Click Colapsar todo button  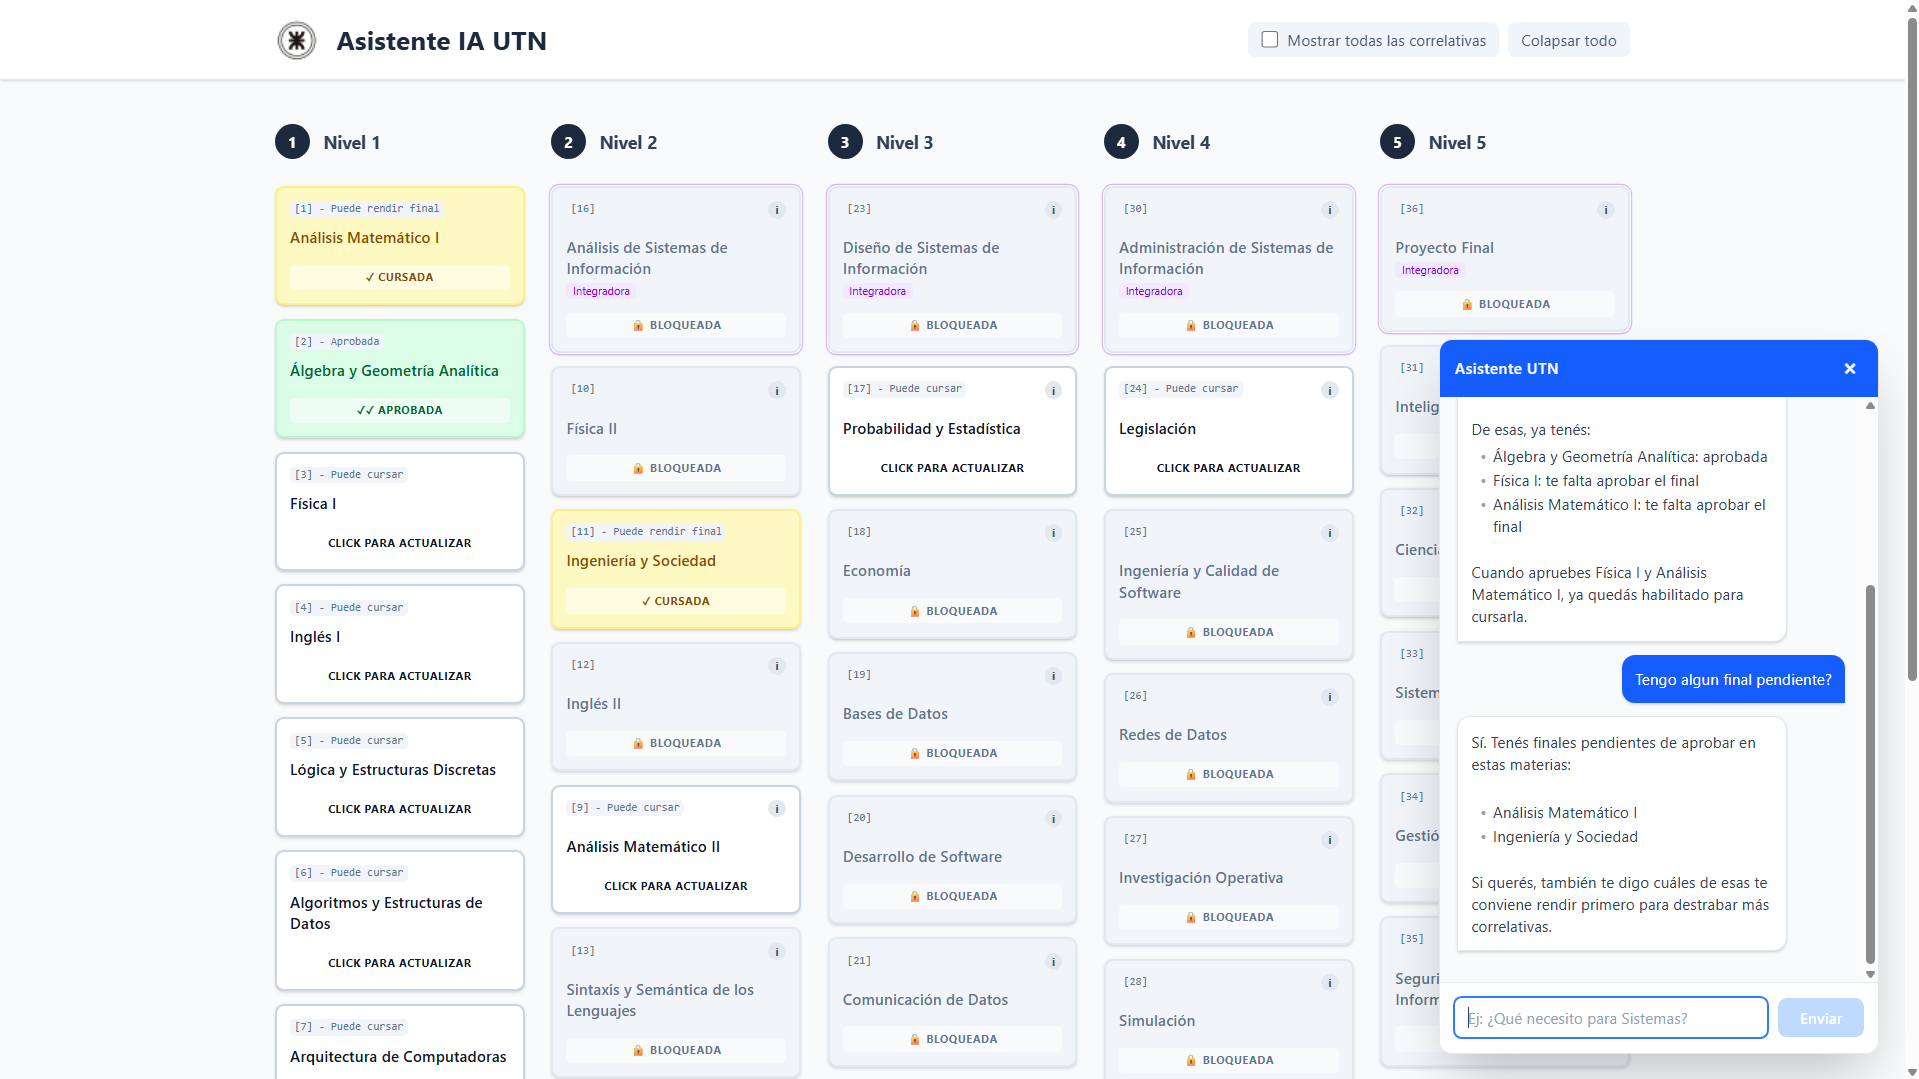[x=1568, y=40]
